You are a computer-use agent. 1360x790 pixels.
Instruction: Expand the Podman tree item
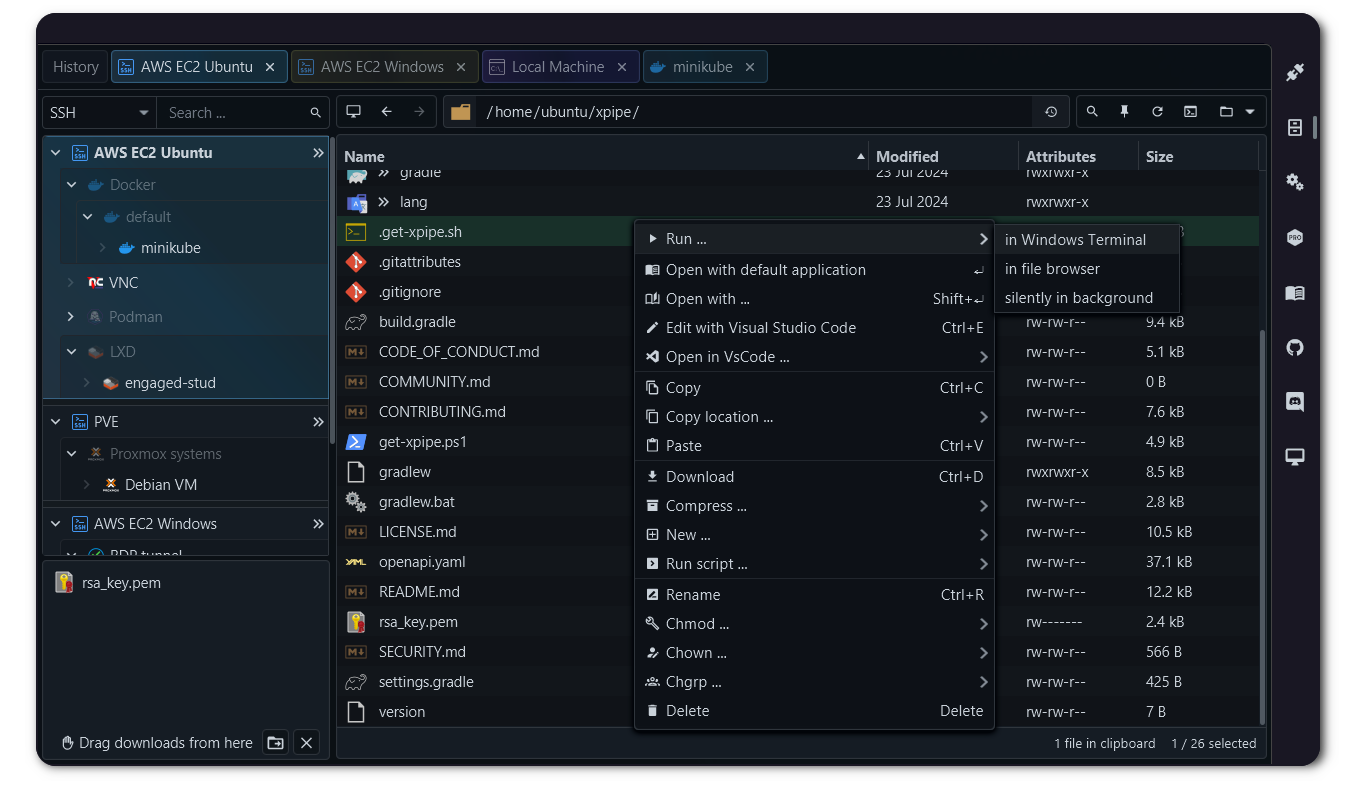coord(70,316)
